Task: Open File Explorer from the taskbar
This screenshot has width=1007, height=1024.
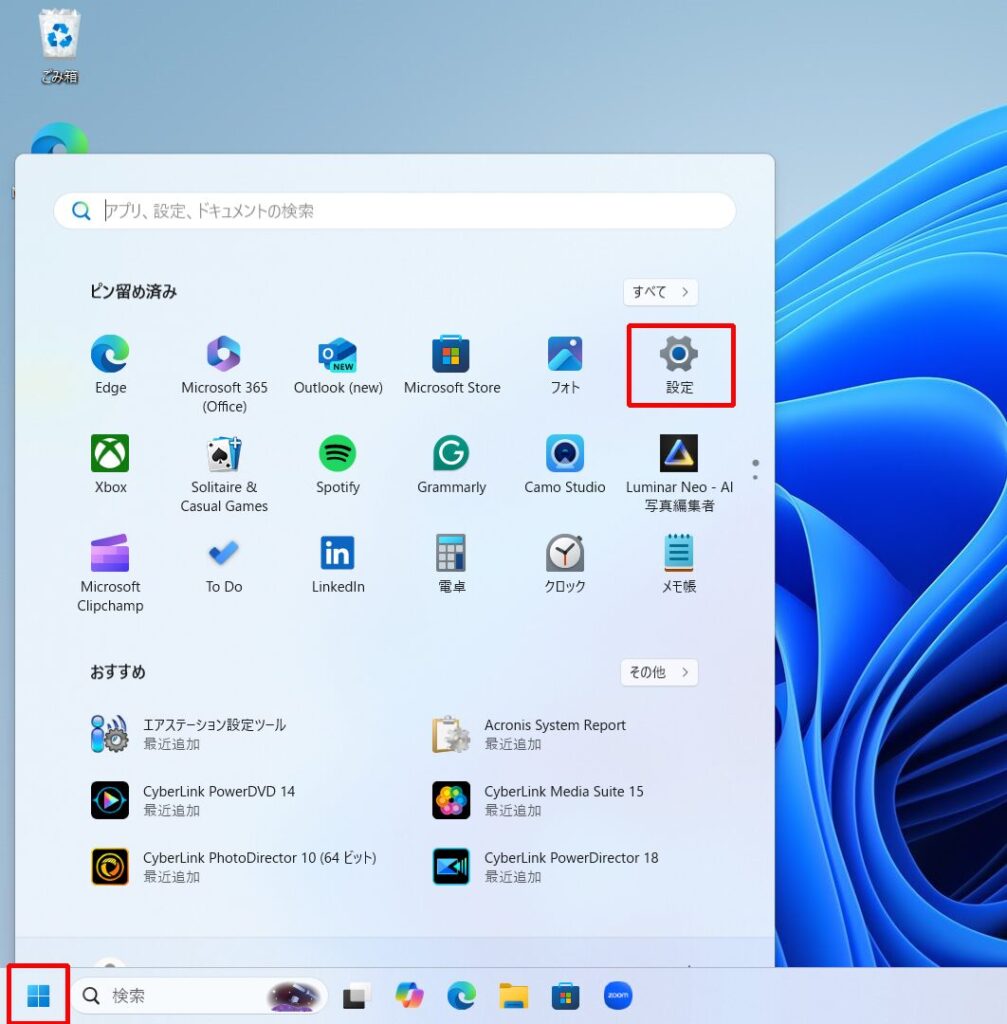Action: 513,995
